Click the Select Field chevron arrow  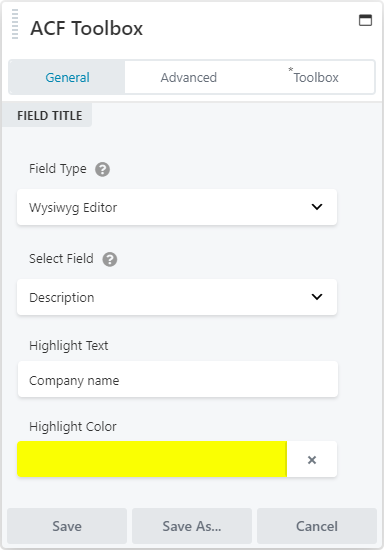click(x=317, y=297)
